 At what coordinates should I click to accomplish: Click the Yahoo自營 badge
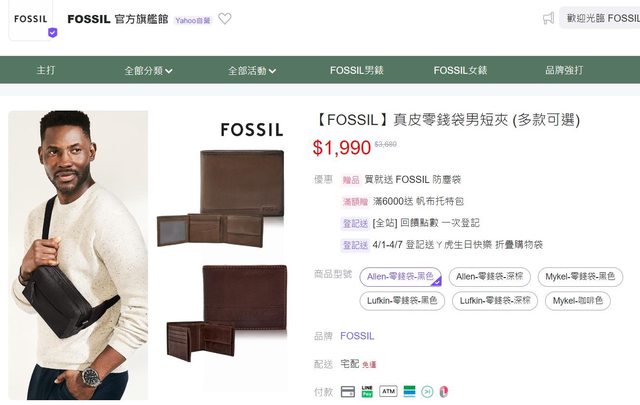pos(193,20)
